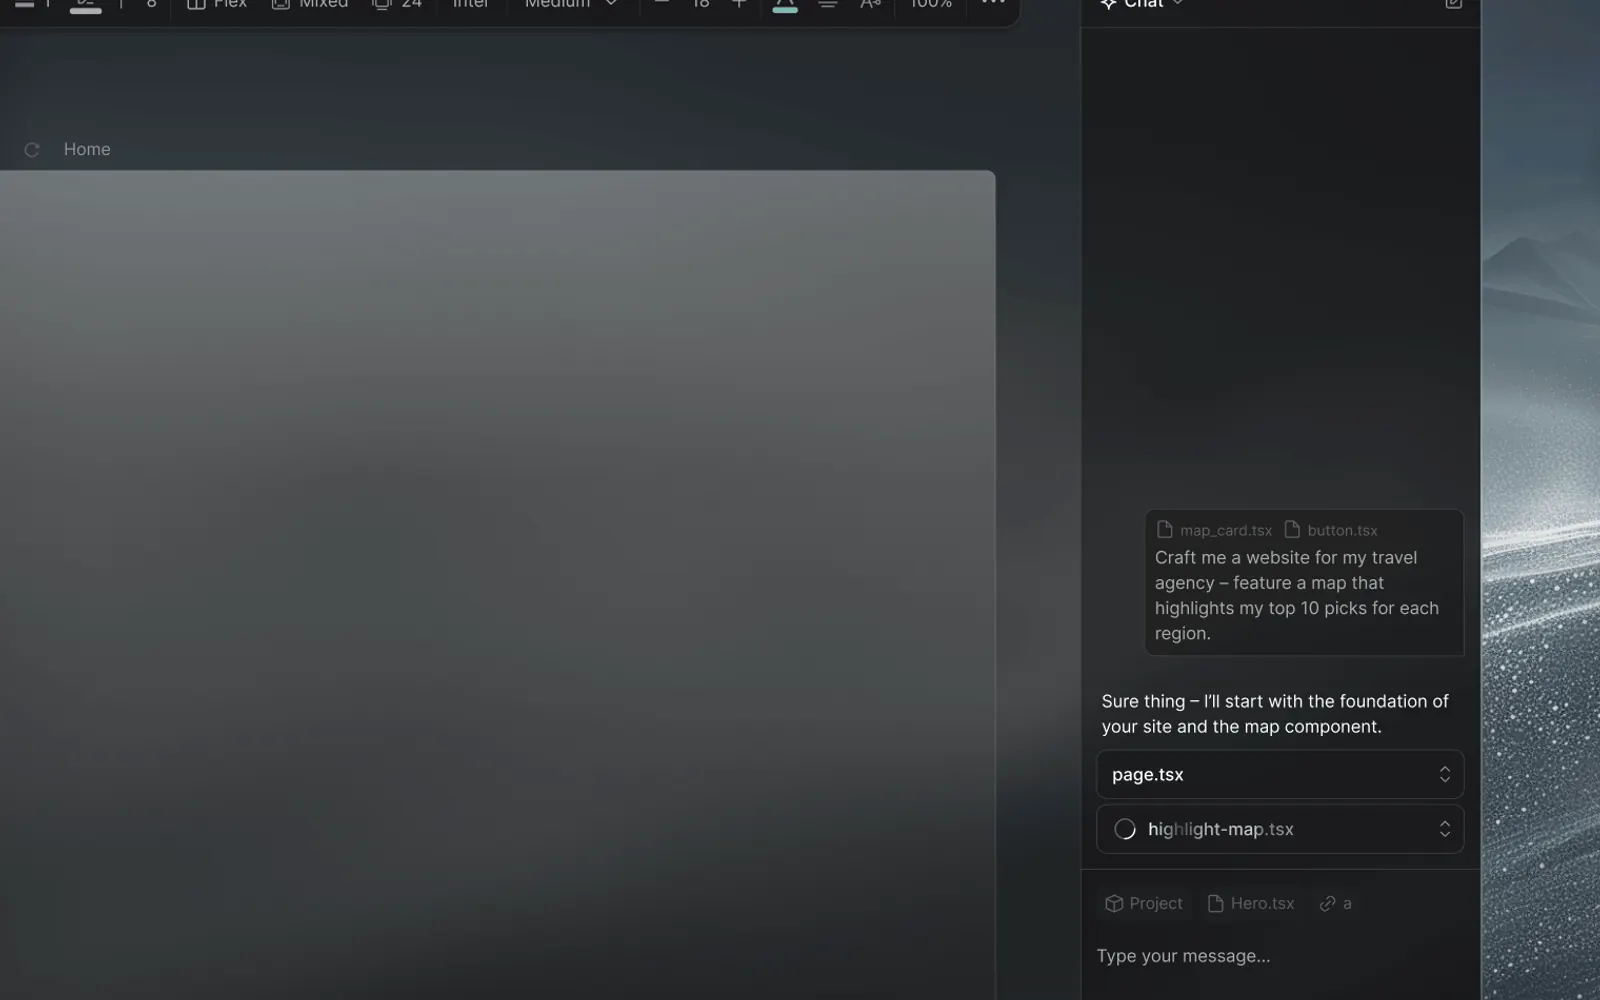Click the Flex layout option
The width and height of the screenshot is (1600, 1000).
click(217, 4)
